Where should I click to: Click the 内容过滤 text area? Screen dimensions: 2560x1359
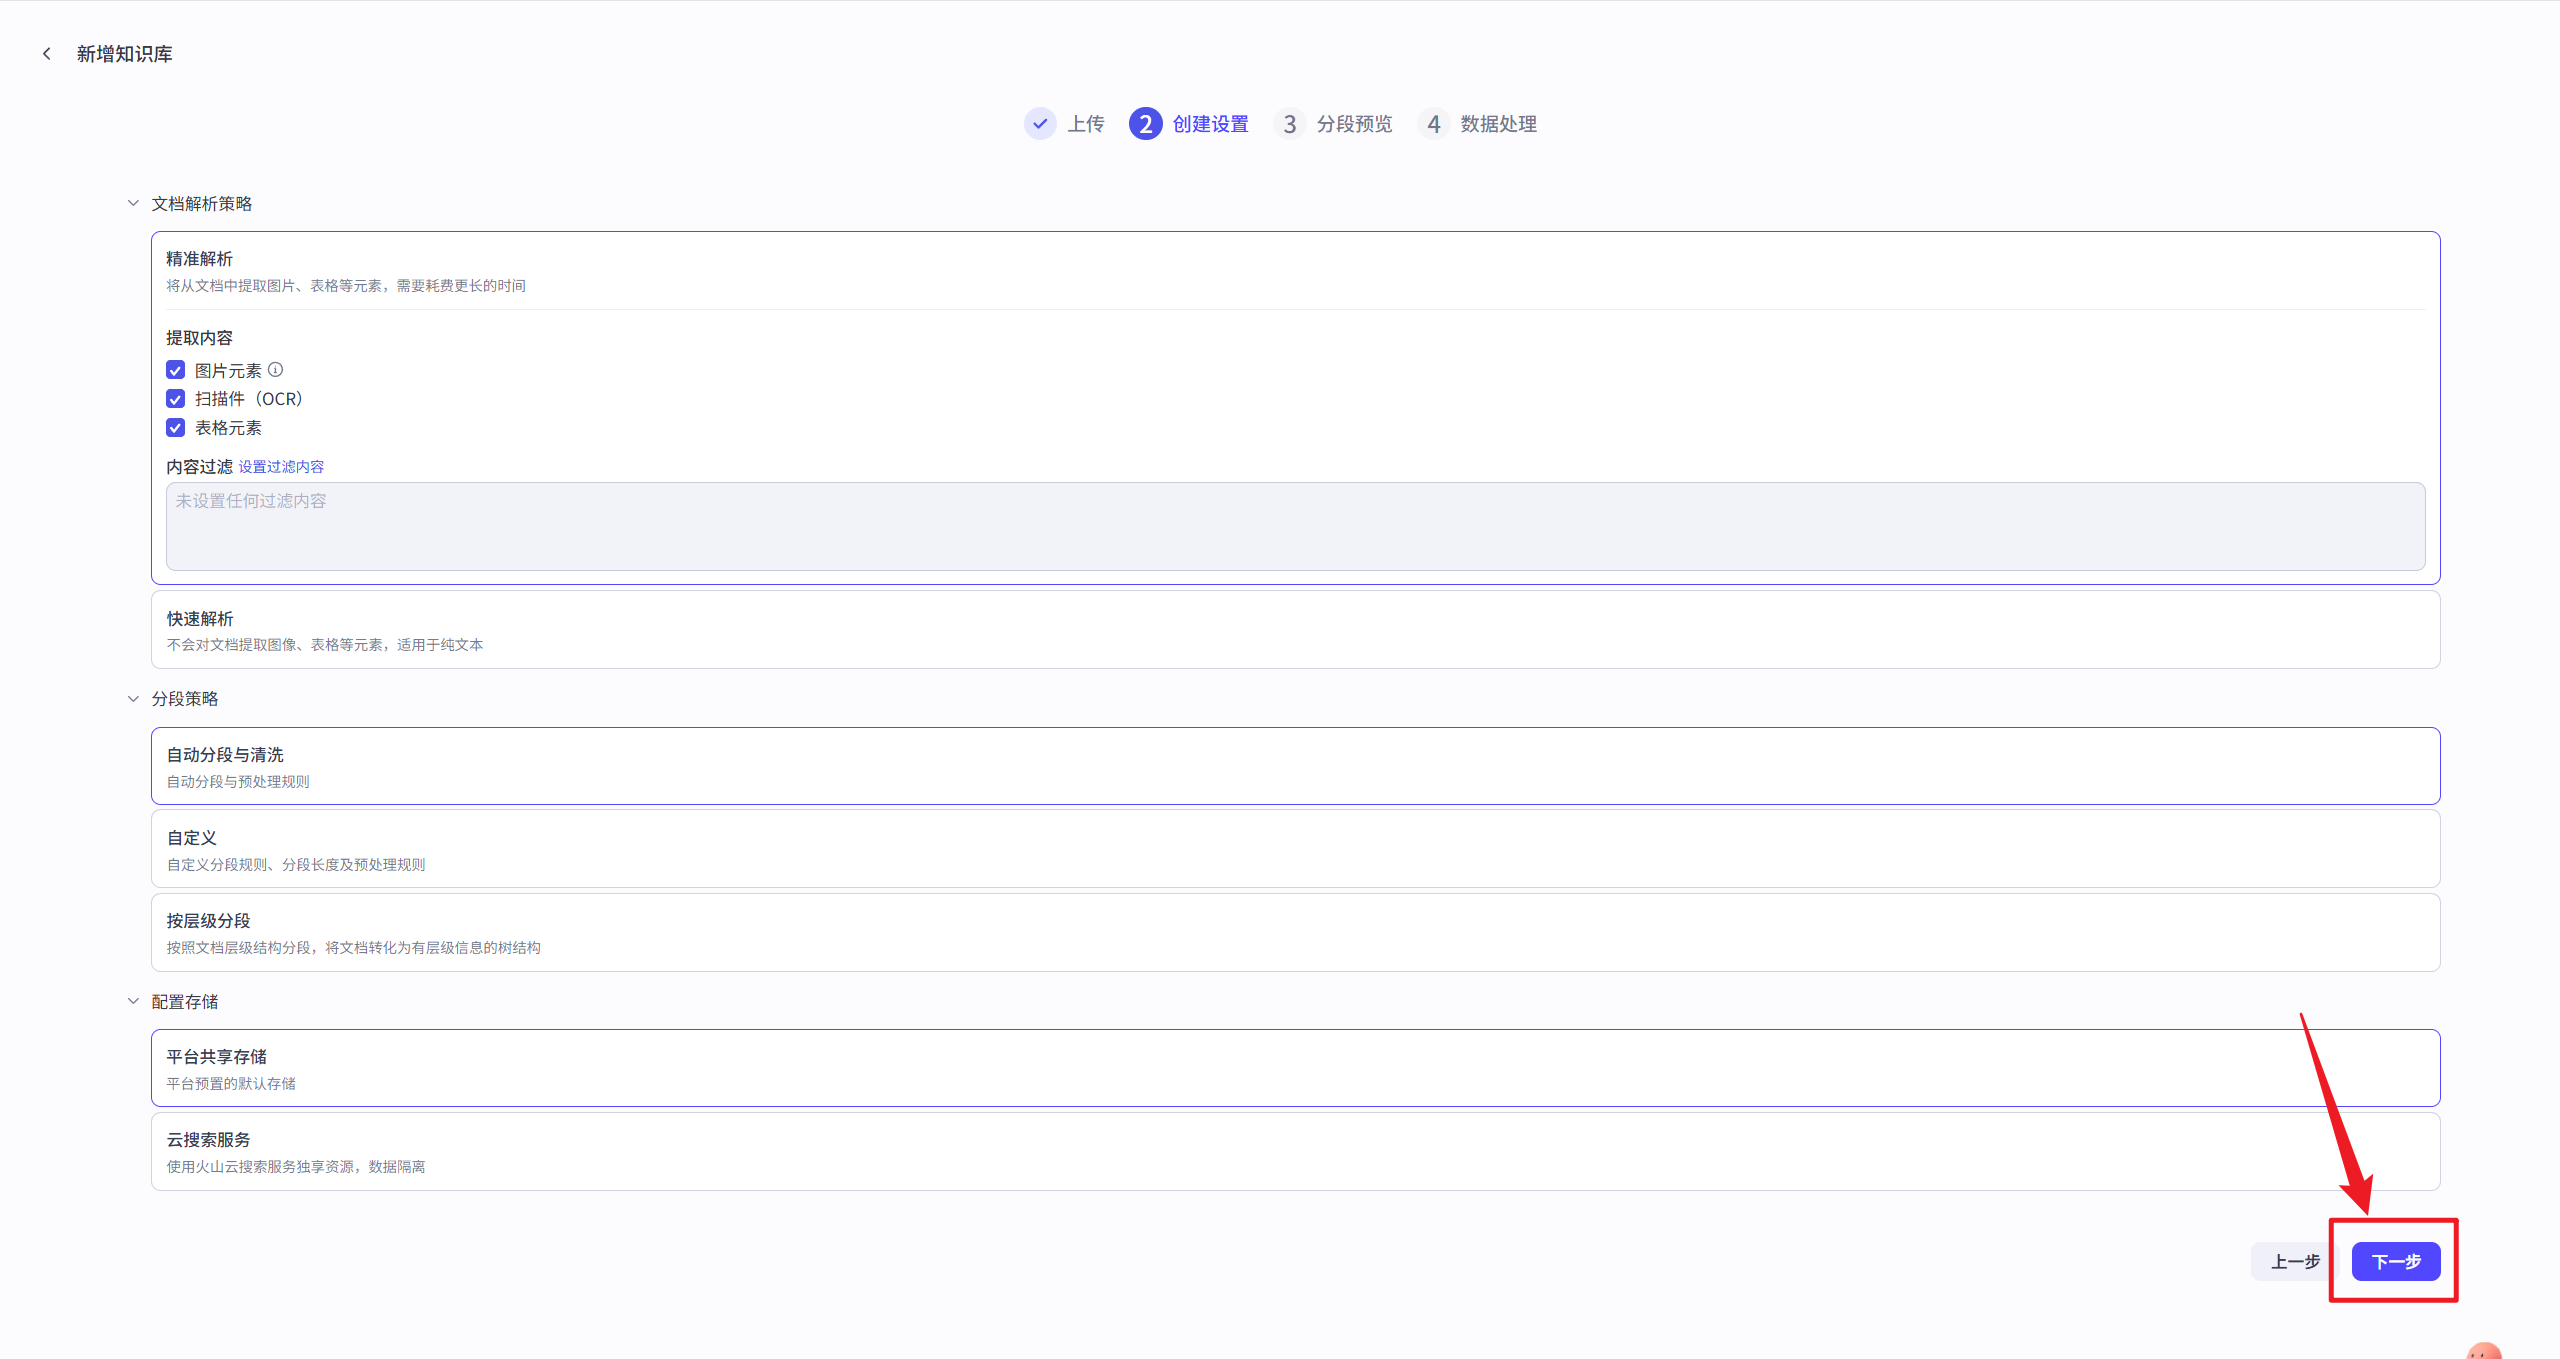[x=1295, y=527]
